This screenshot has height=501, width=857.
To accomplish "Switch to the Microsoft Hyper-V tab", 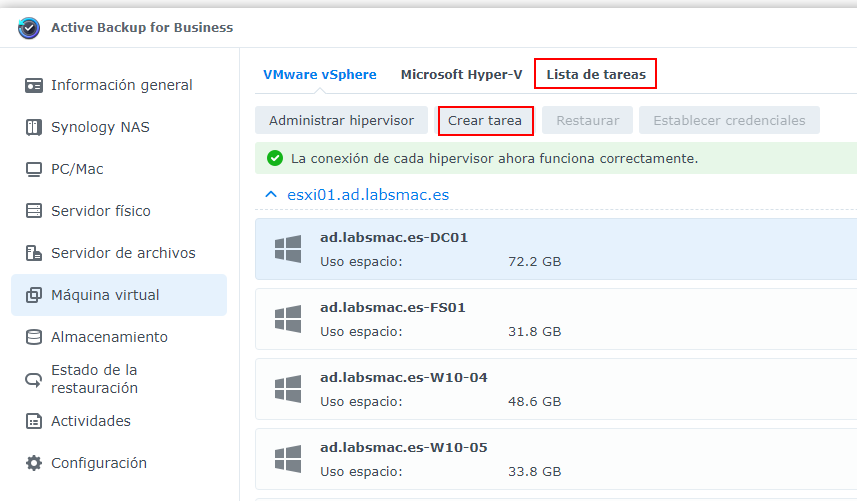I will coord(461,74).
